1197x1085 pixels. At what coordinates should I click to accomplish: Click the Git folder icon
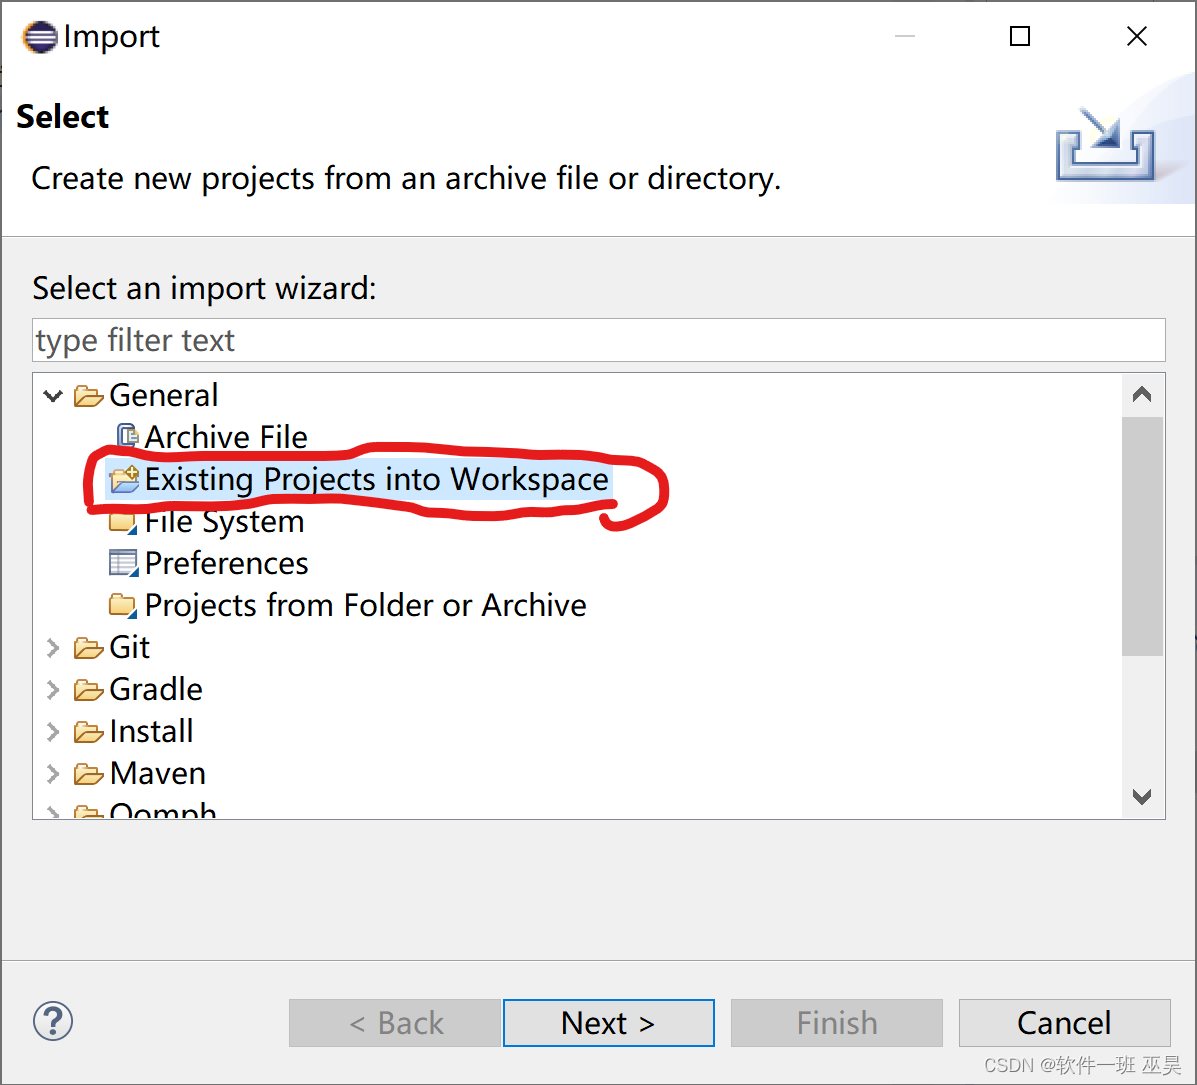click(89, 647)
